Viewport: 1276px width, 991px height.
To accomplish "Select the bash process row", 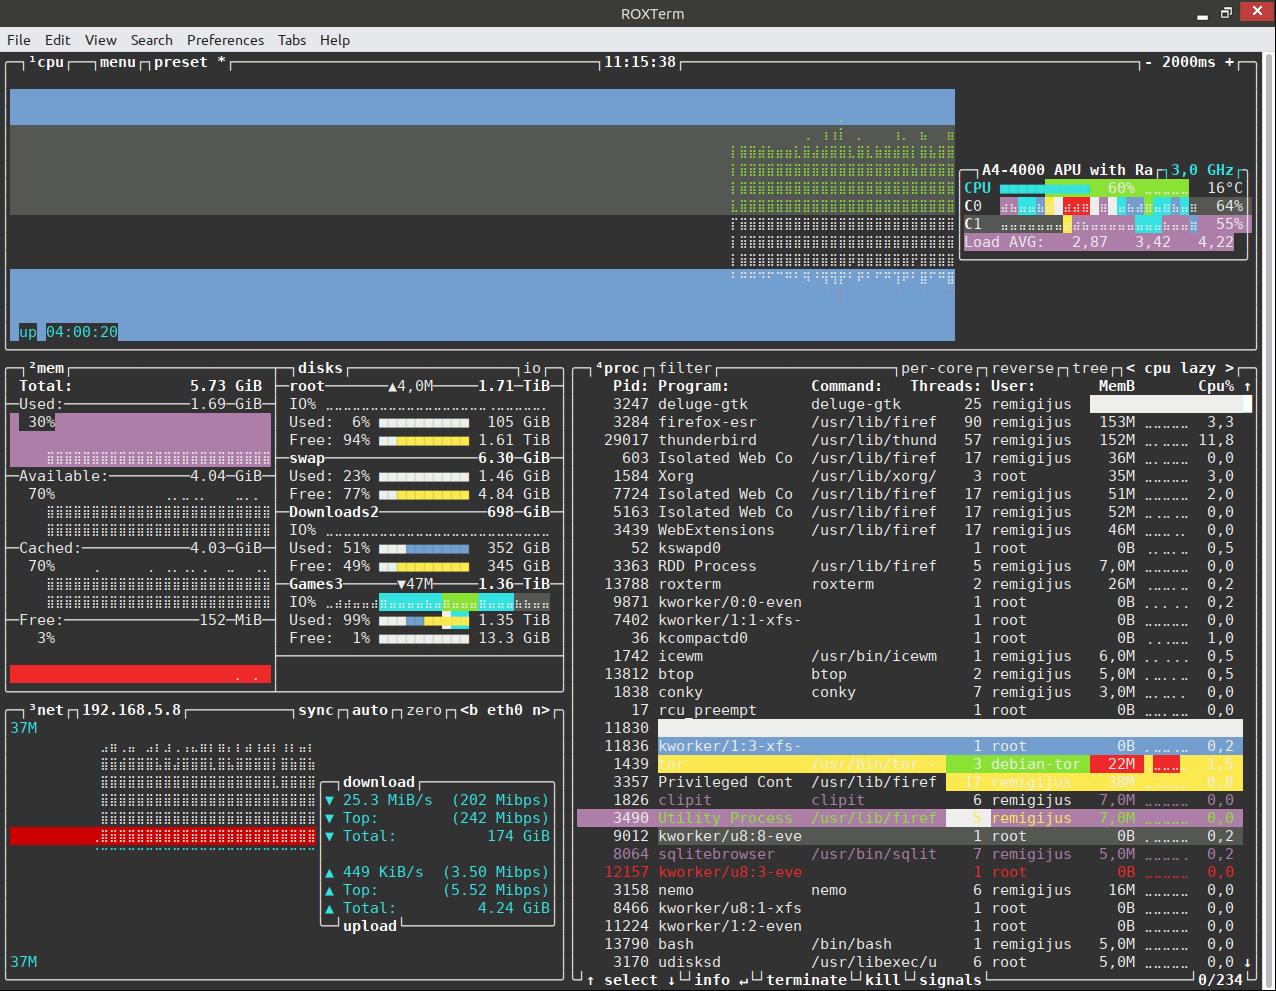I will click(x=910, y=944).
